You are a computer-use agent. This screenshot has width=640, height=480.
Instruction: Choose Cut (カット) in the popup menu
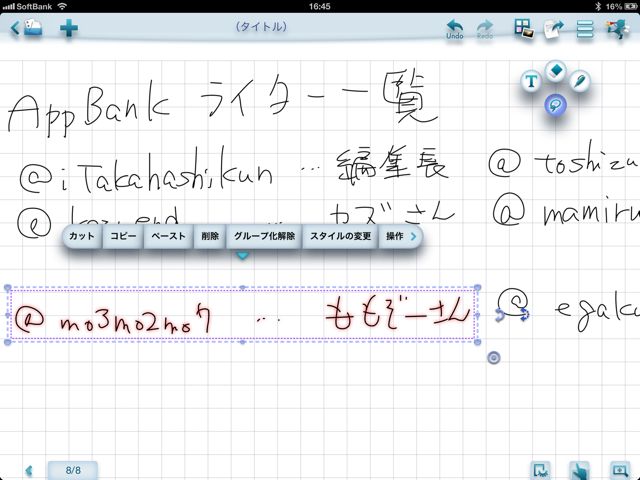(x=82, y=236)
